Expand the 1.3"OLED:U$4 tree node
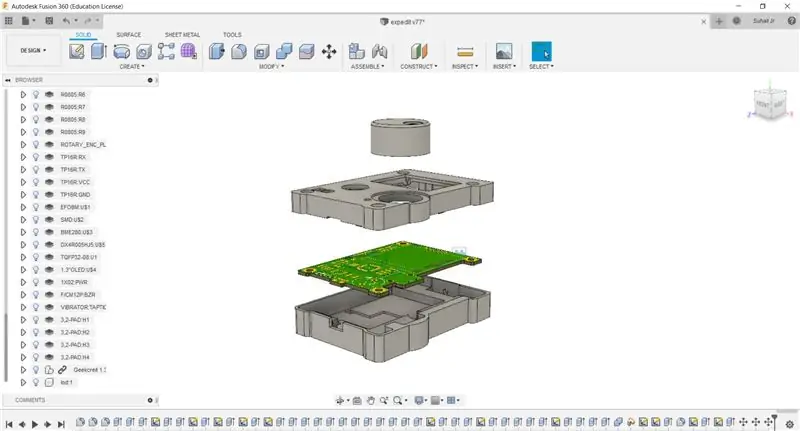Image resolution: width=800 pixels, height=431 pixels. [23, 270]
